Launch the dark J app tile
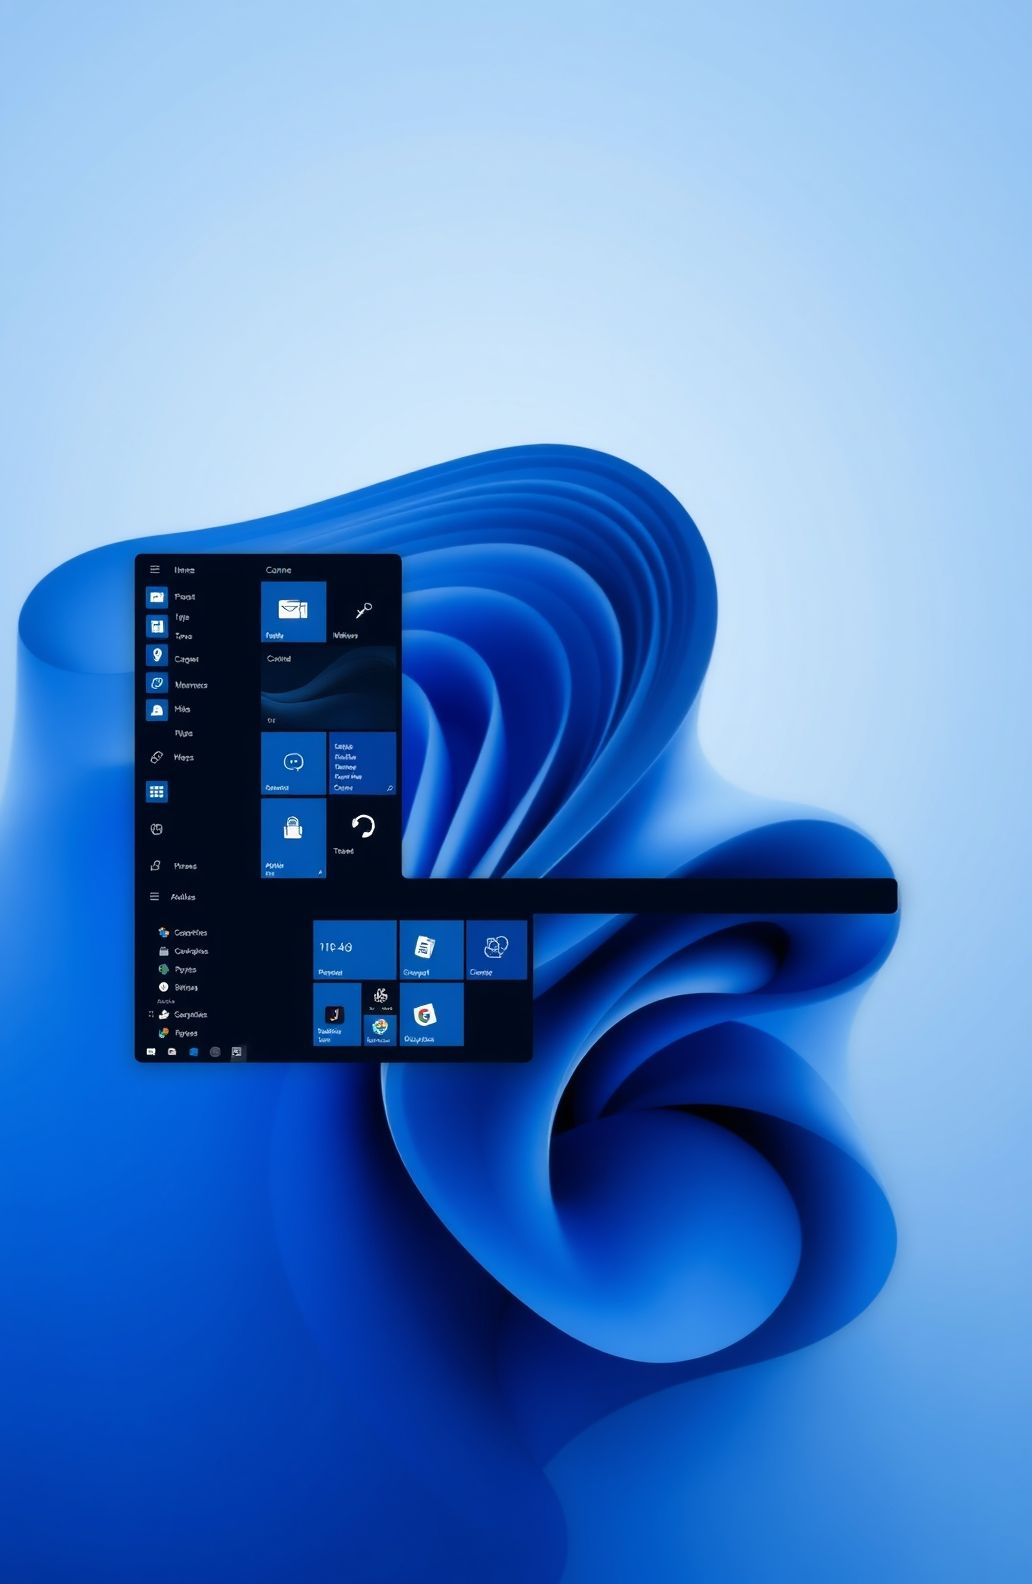Viewport: 1032px width, 1584px height. [x=336, y=1014]
